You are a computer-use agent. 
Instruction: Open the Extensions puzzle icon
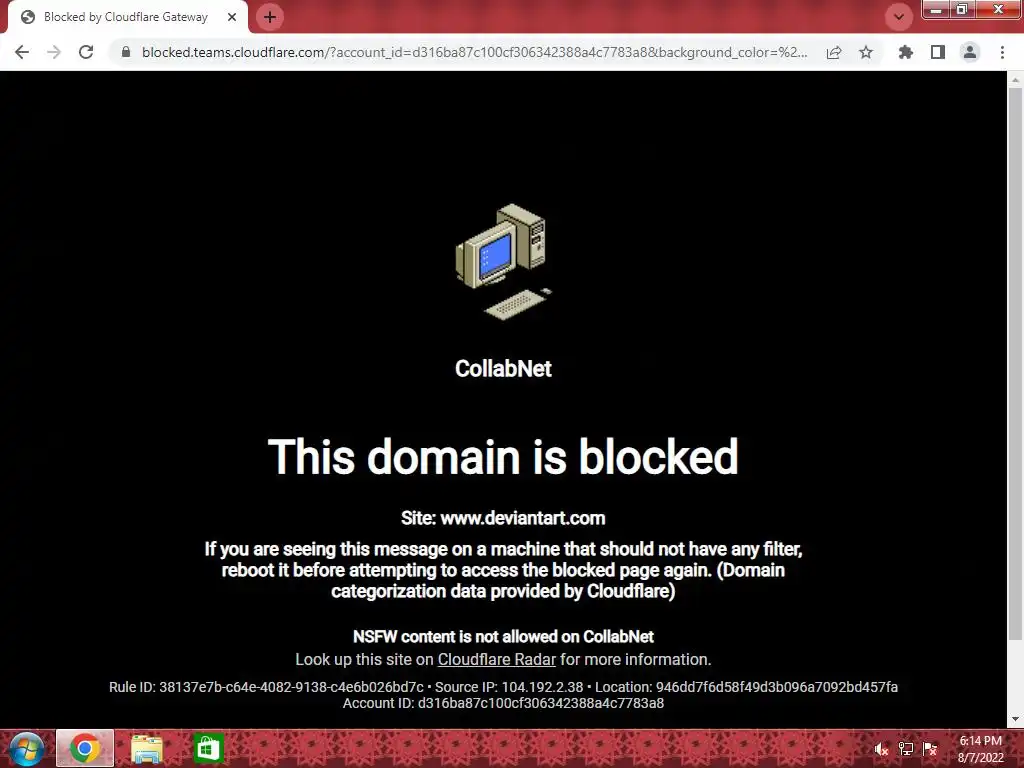click(x=905, y=52)
